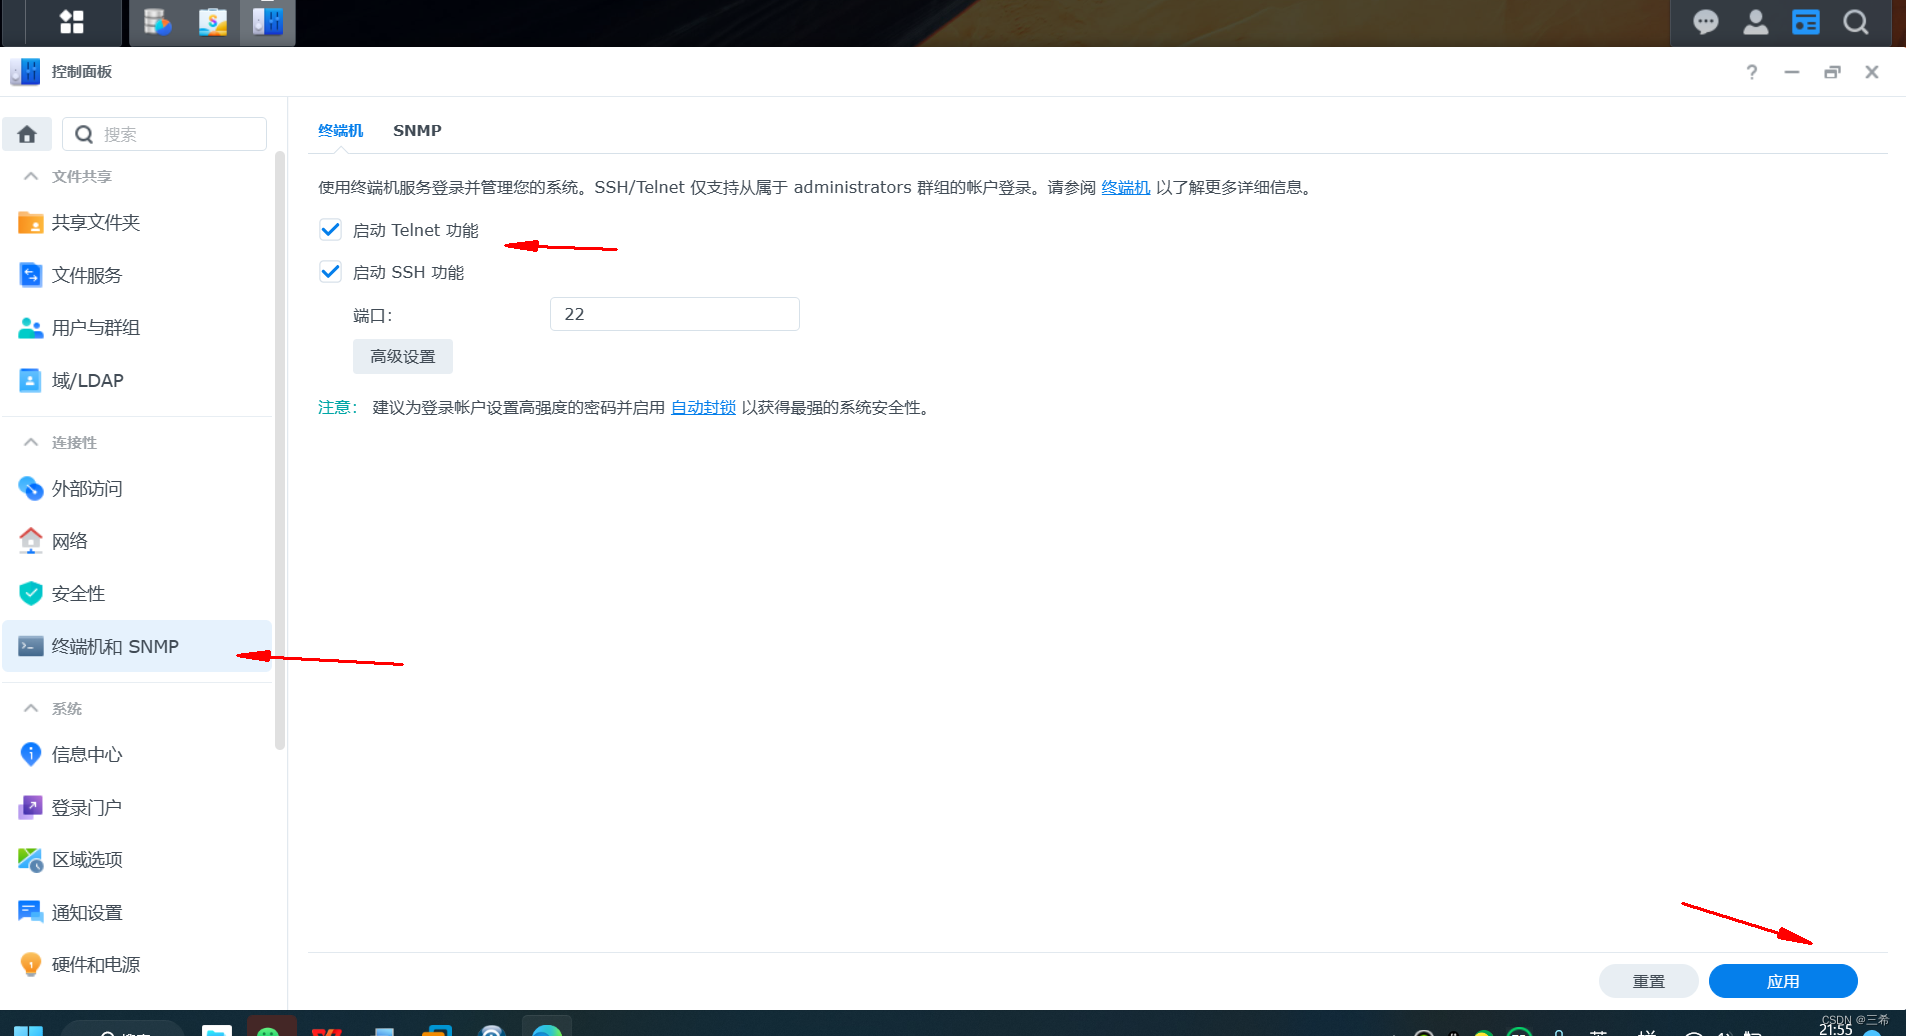Click the SSH port input field

coord(673,313)
